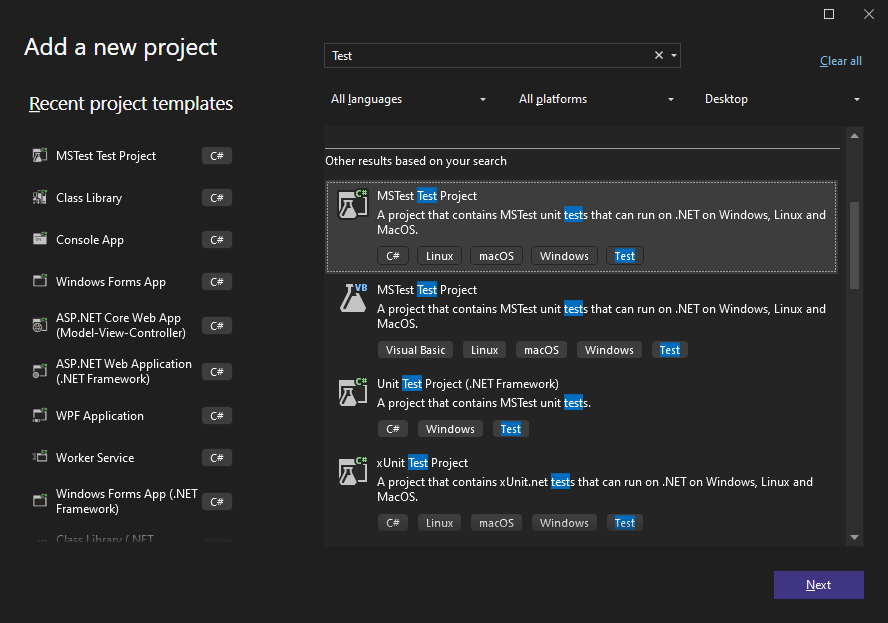
Task: Select the C# MSTest Test Project result title
Action: point(427,195)
